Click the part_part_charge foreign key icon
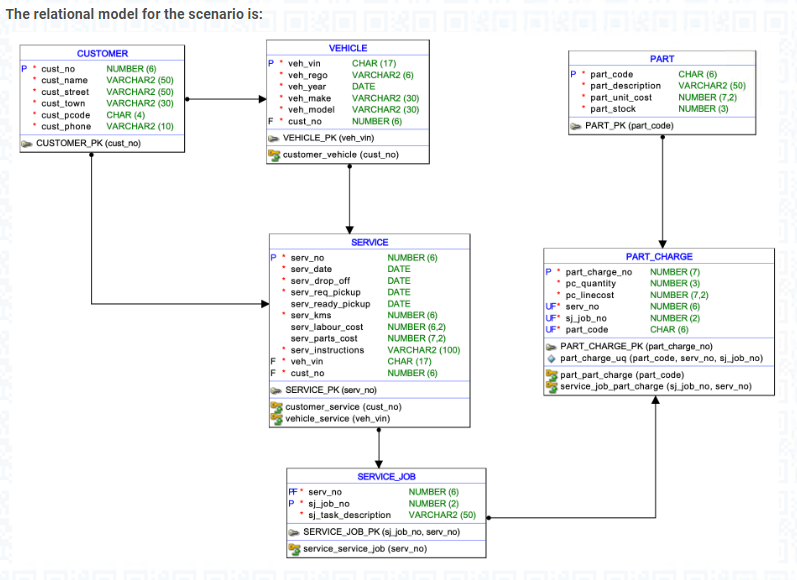The height and width of the screenshot is (580, 797). tap(551, 375)
